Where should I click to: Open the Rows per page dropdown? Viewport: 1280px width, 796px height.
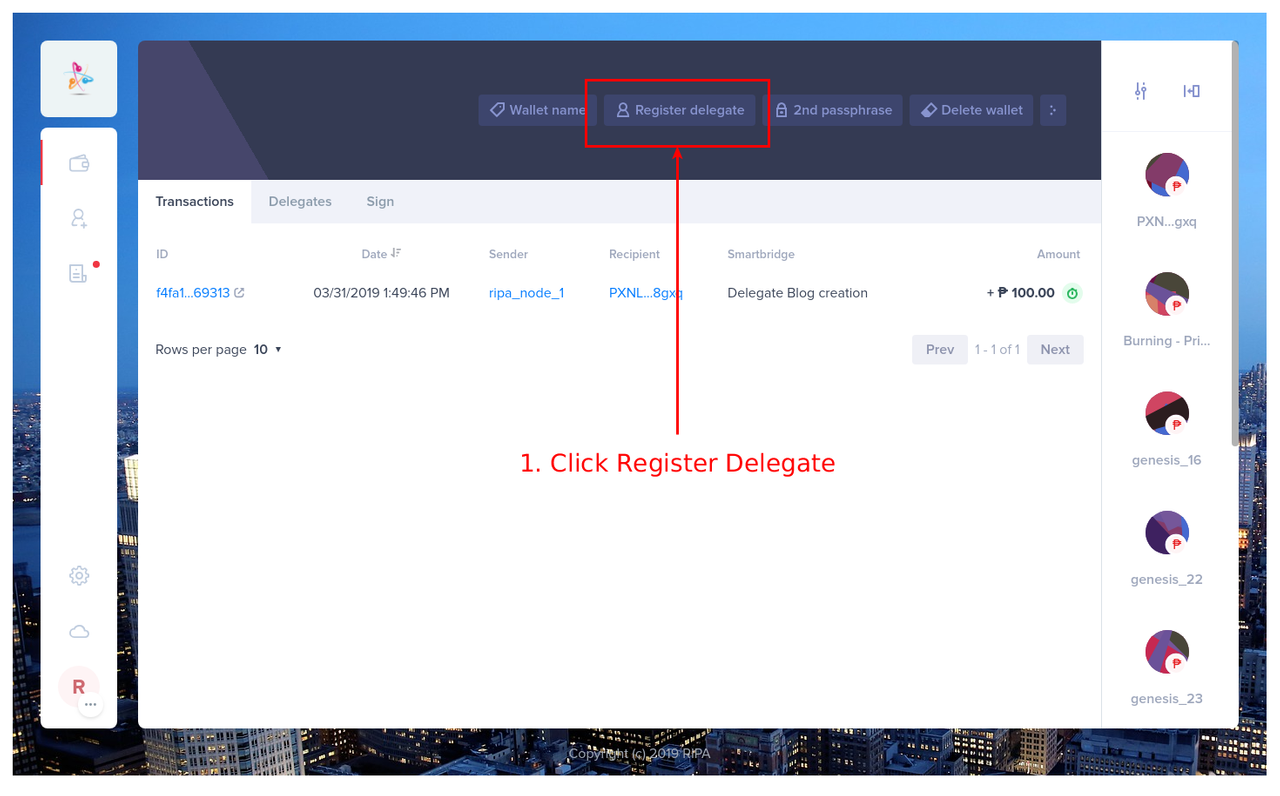click(268, 349)
